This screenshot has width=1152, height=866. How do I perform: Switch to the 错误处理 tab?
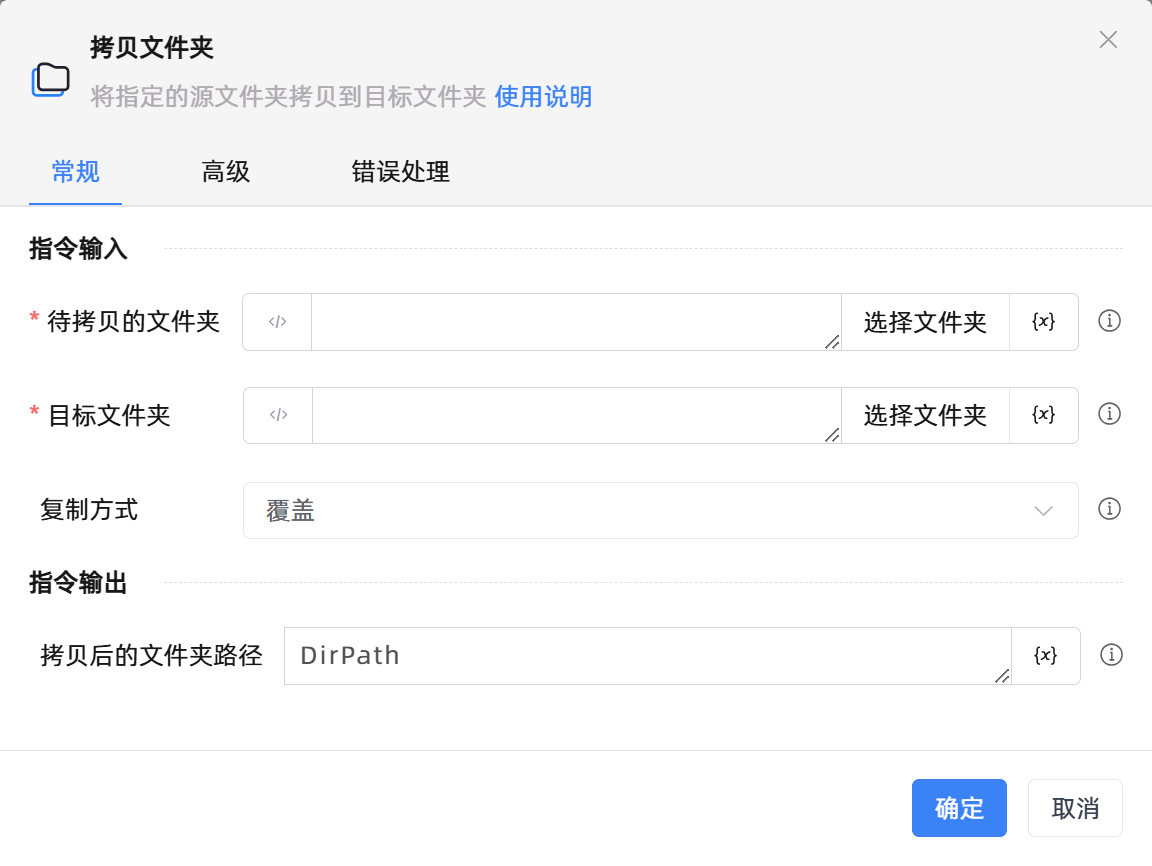coord(400,172)
